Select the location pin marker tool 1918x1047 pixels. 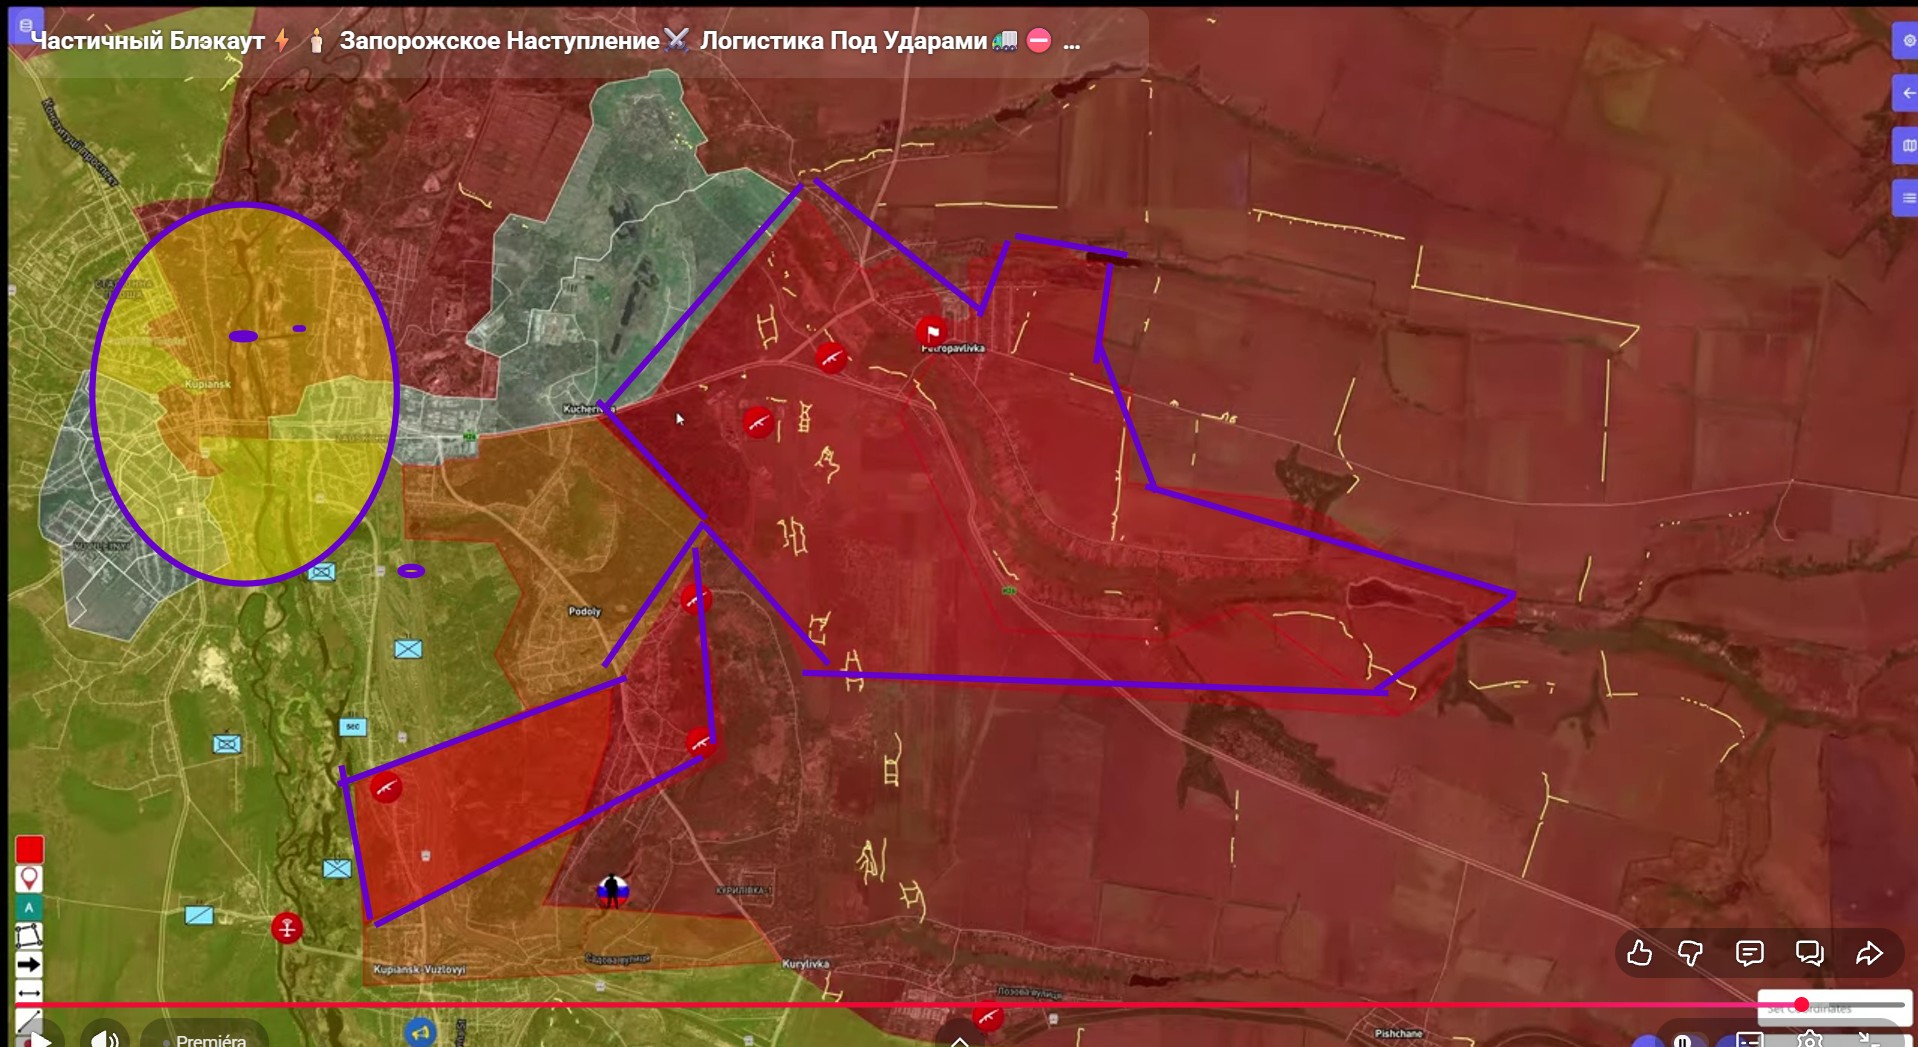point(29,878)
